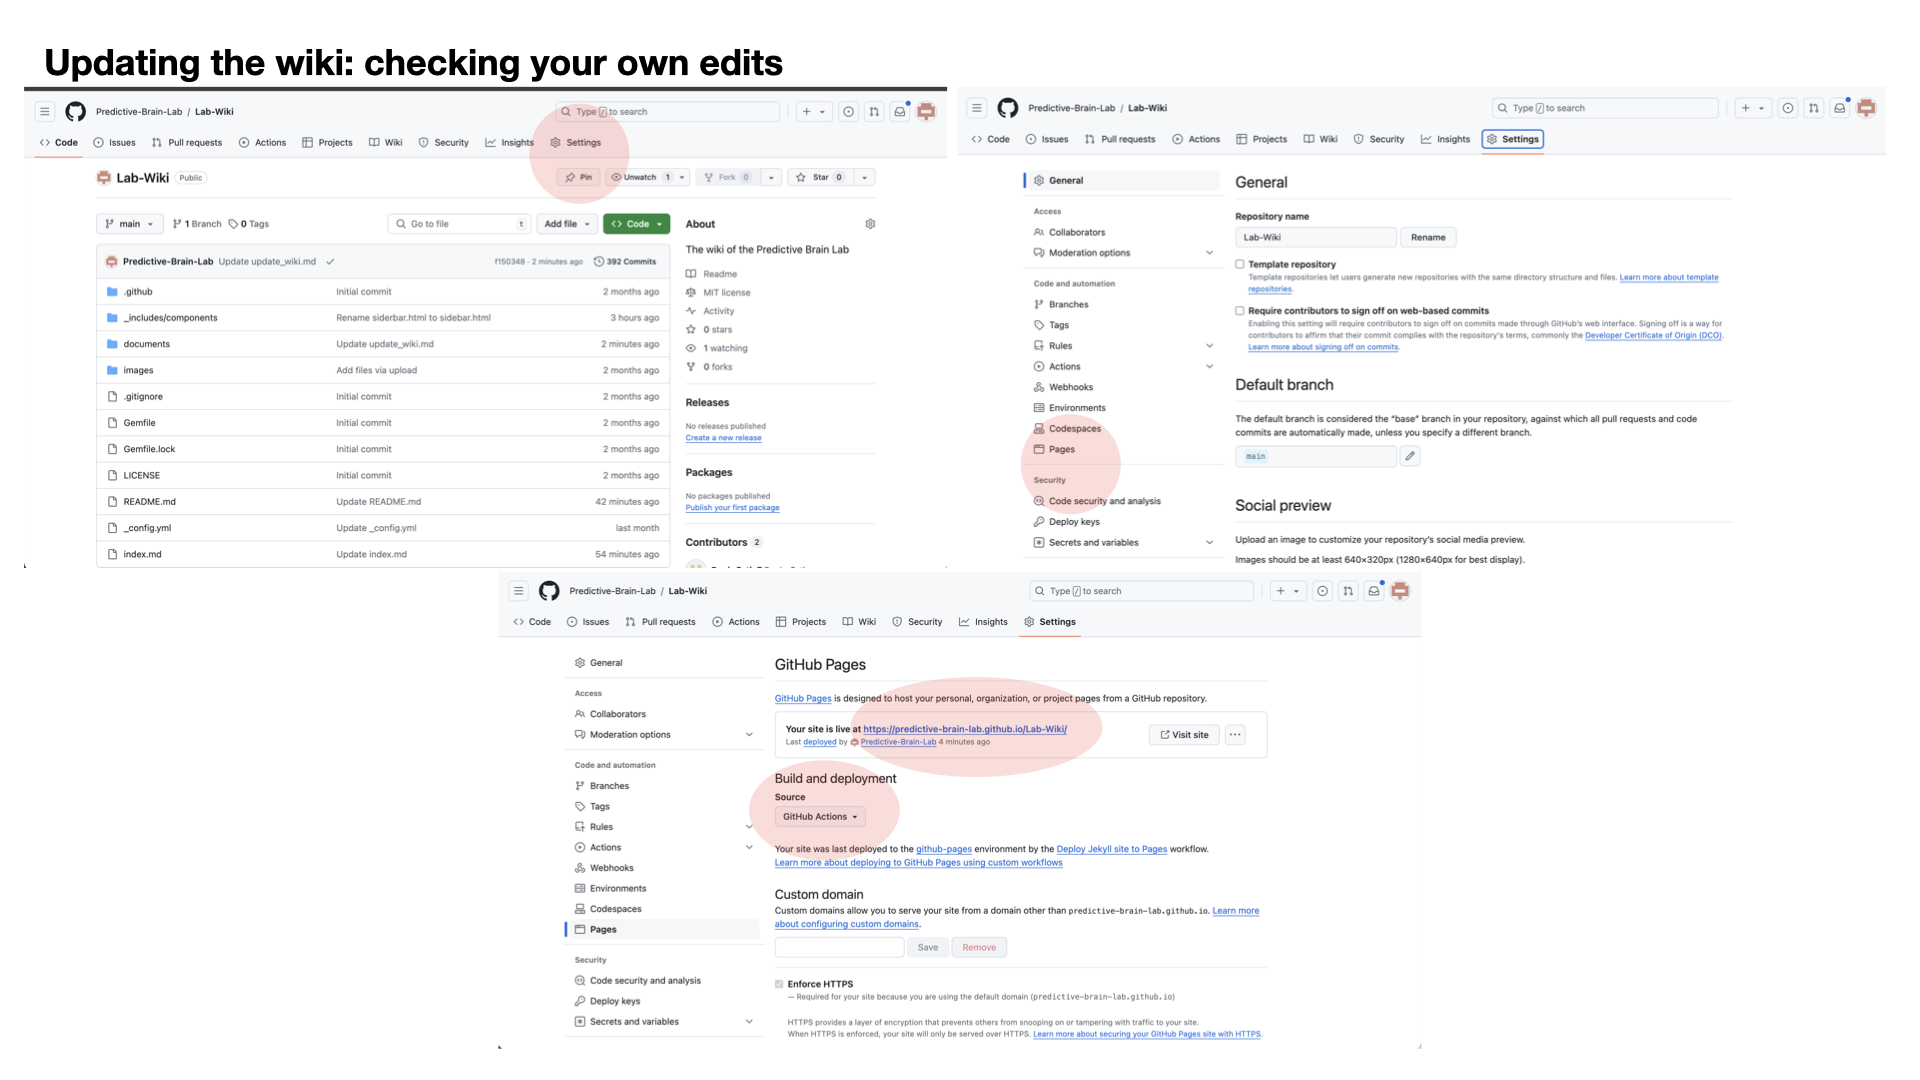Click the GitHub logo in the GitHub Pages screenshot
This screenshot has height=1080, width=1920.
click(549, 591)
